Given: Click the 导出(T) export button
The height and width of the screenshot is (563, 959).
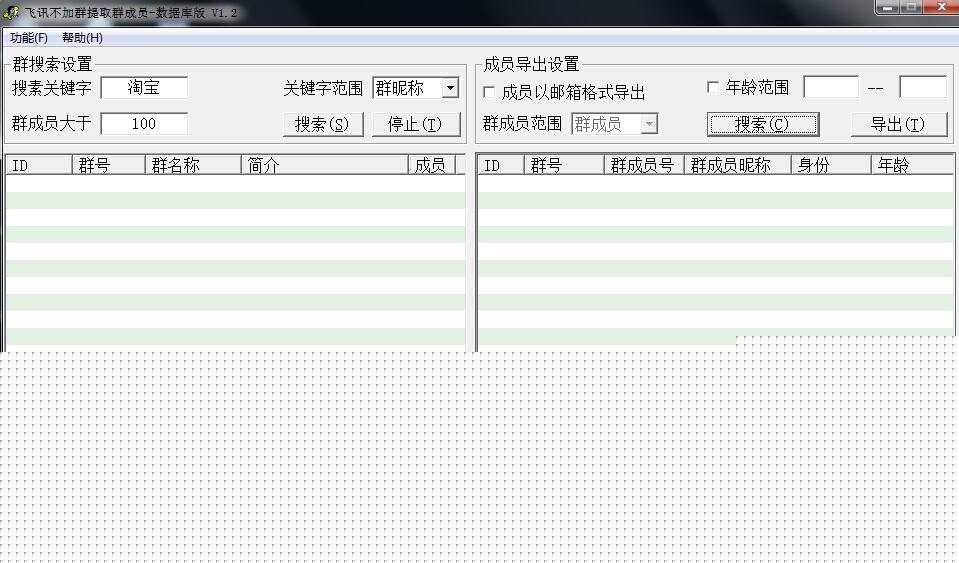Looking at the screenshot, I should tap(898, 125).
